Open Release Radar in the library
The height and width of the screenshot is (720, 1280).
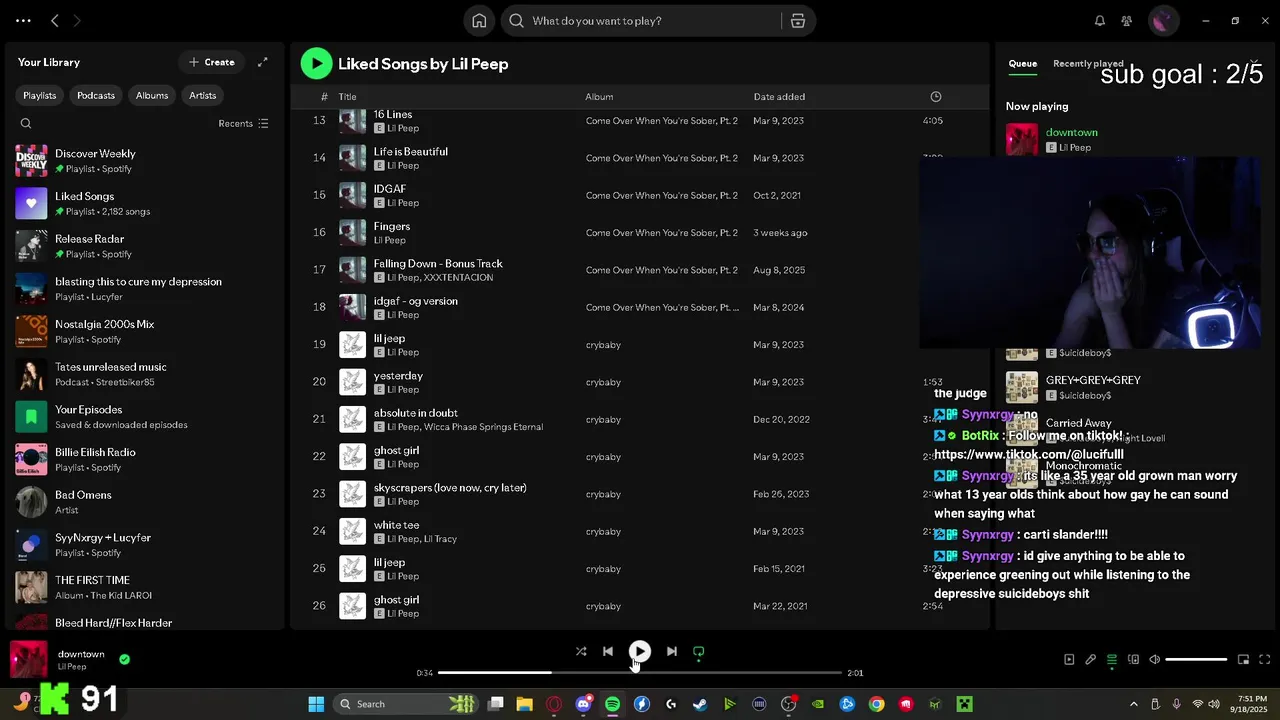pyautogui.click(x=145, y=246)
